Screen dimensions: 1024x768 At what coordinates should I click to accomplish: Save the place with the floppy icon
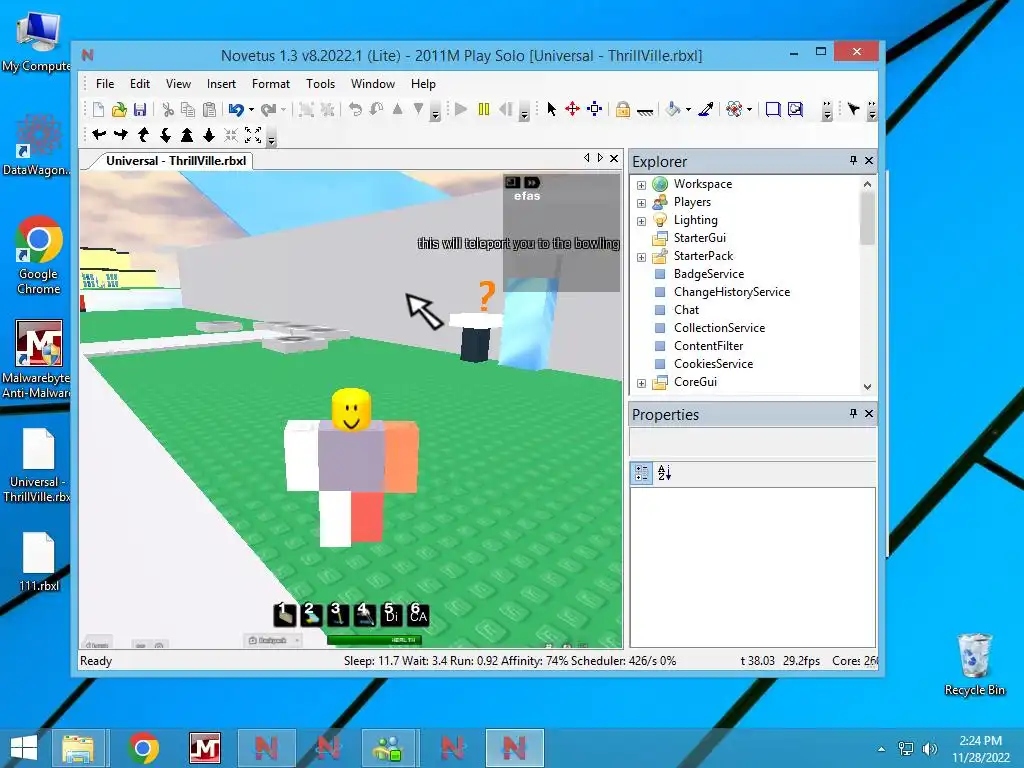(140, 110)
